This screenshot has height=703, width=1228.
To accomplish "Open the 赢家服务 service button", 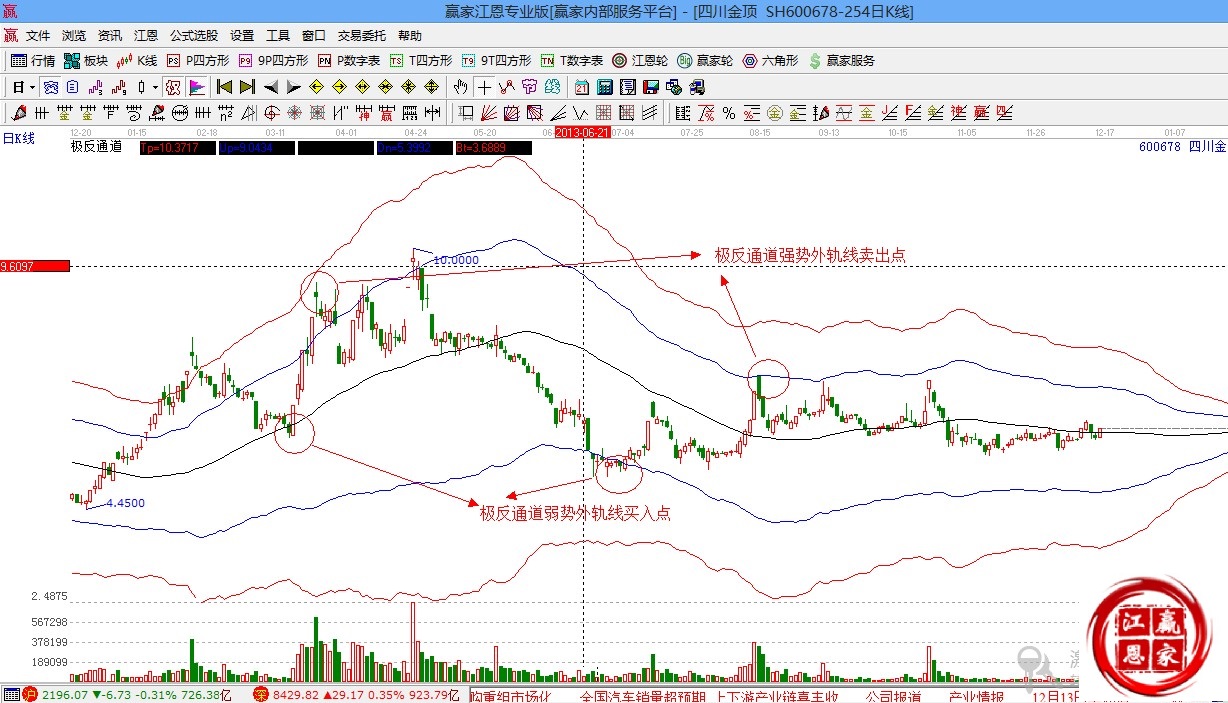I will 840,61.
